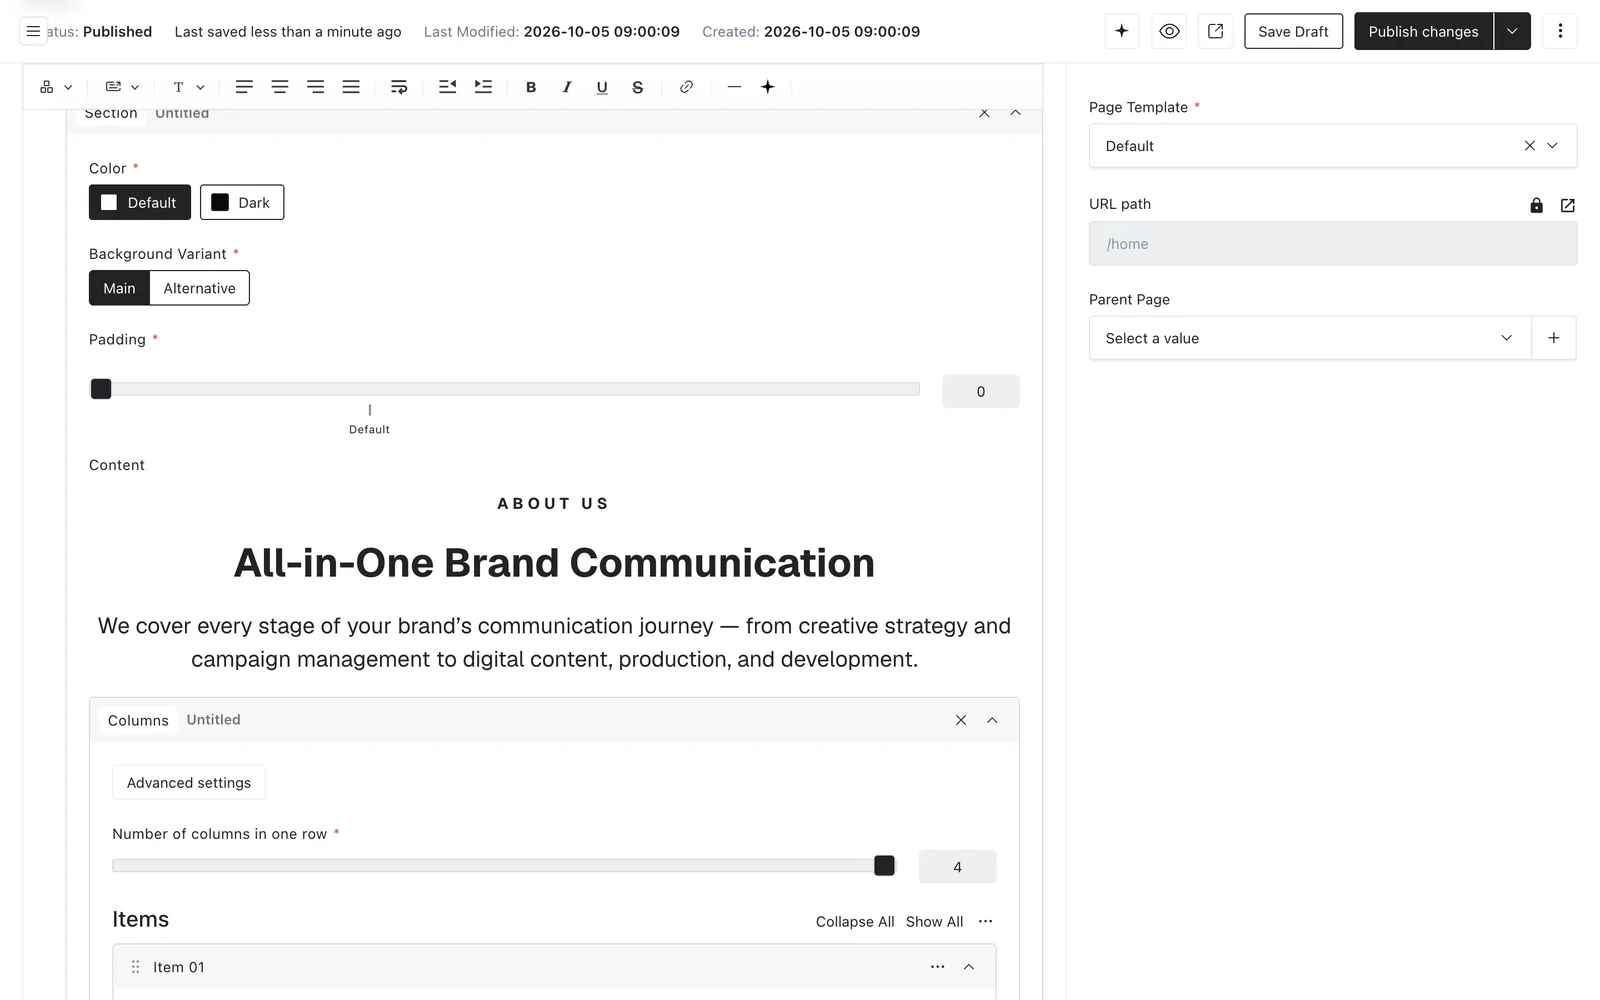Open Parent Page select dropdown
1600x1000 pixels.
point(1310,338)
